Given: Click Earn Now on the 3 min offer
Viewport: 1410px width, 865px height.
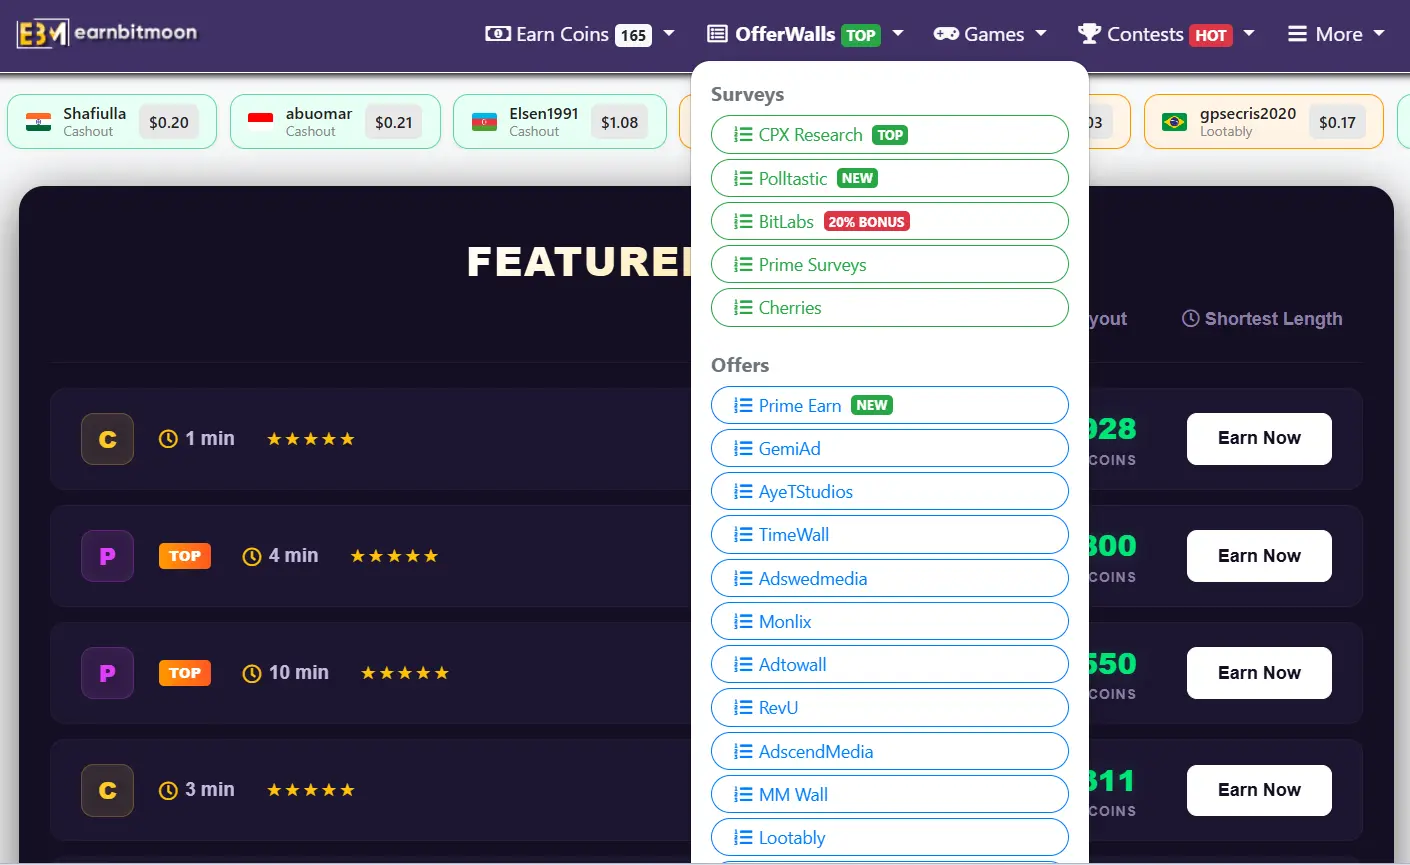Looking at the screenshot, I should [1259, 791].
